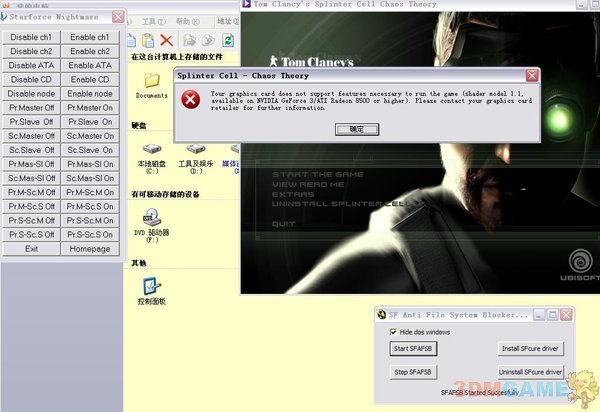Confirm the graphics card error dialog
600x412 pixels.
point(356,129)
